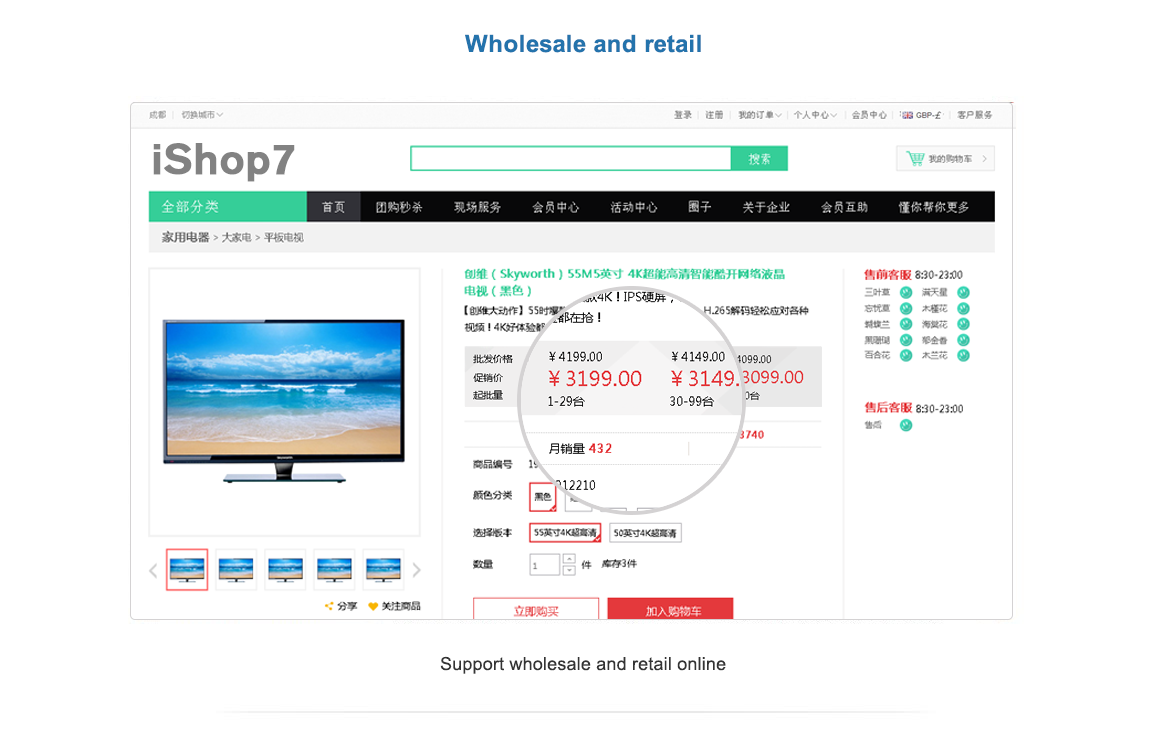Select the 黑色 color option
1157x753 pixels.
[x=542, y=496]
